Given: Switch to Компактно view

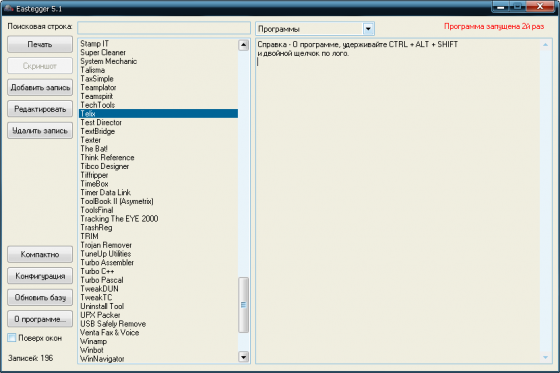Looking at the screenshot, I should [40, 254].
